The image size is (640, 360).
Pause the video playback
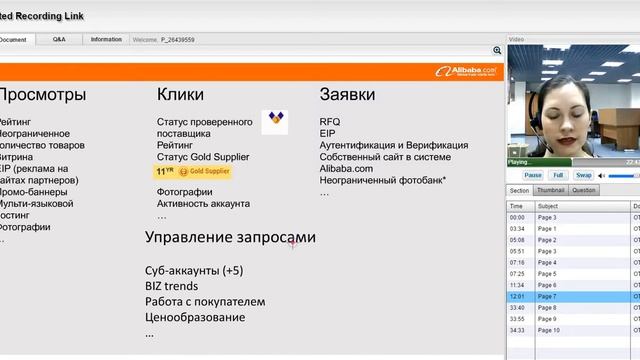pos(533,176)
